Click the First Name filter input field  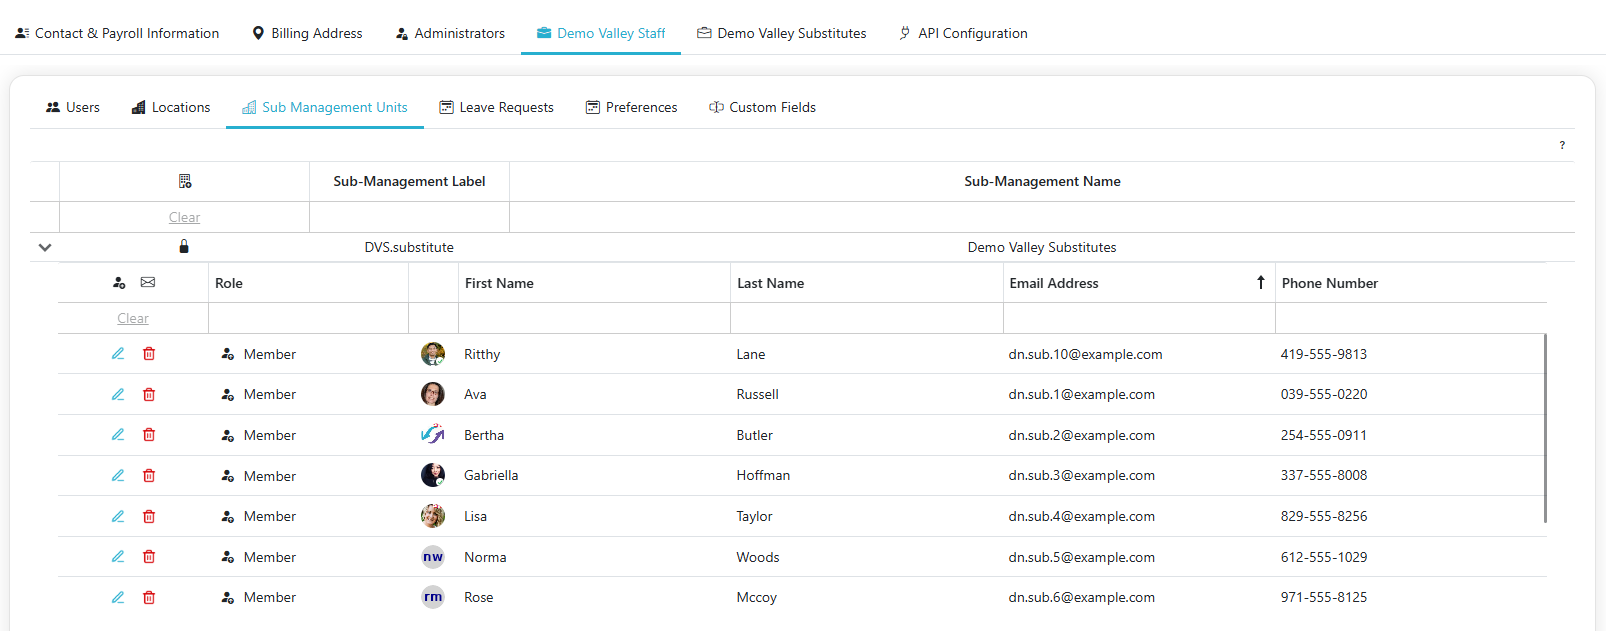(594, 319)
